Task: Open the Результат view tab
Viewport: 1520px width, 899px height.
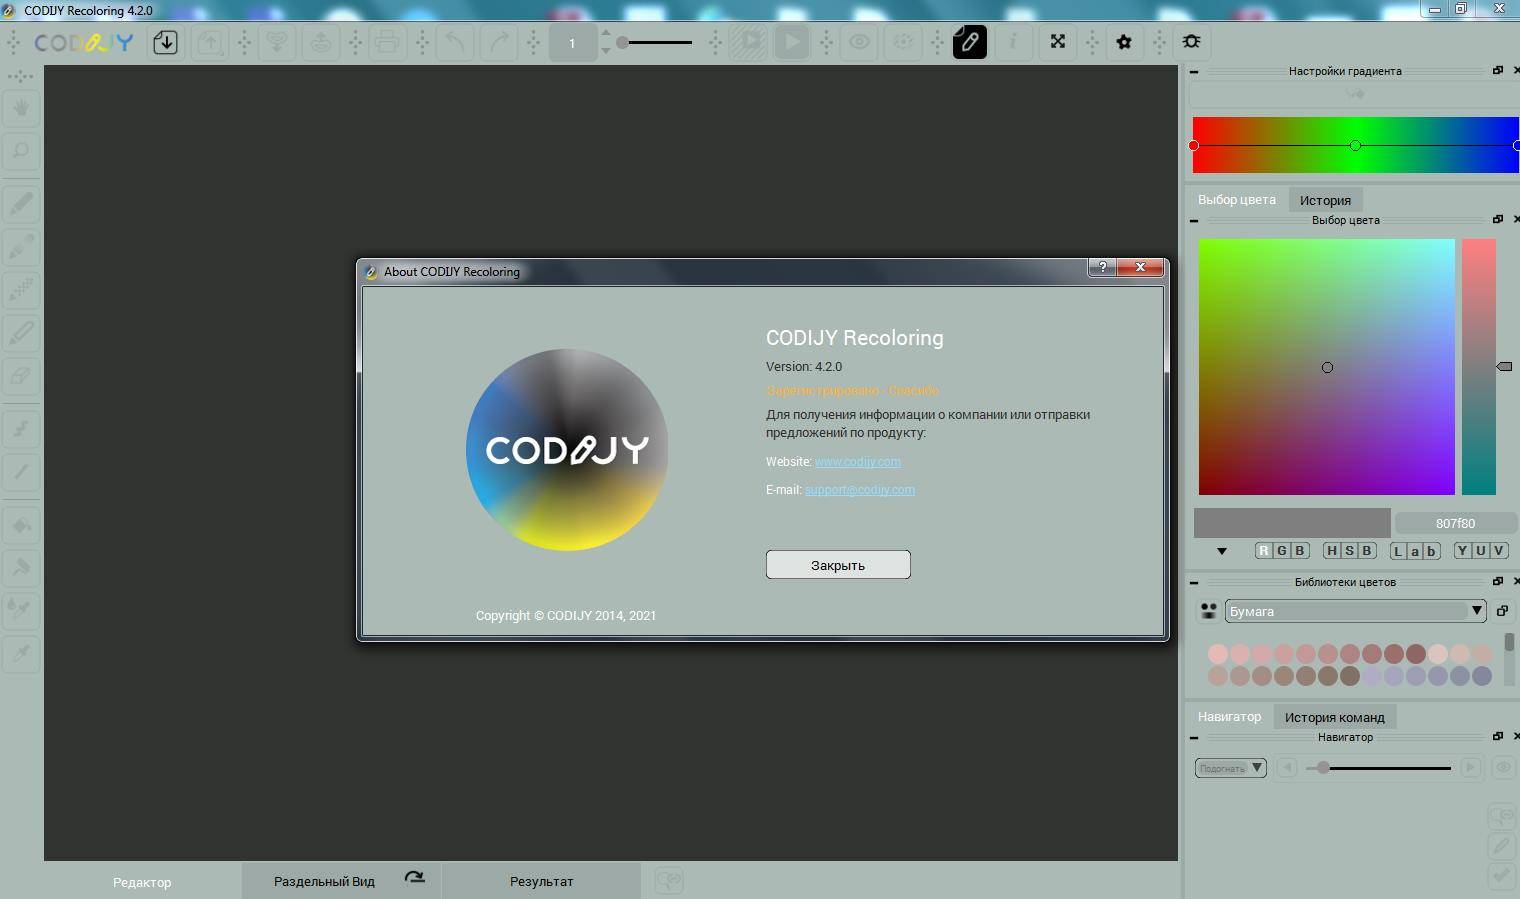Action: coord(542,881)
